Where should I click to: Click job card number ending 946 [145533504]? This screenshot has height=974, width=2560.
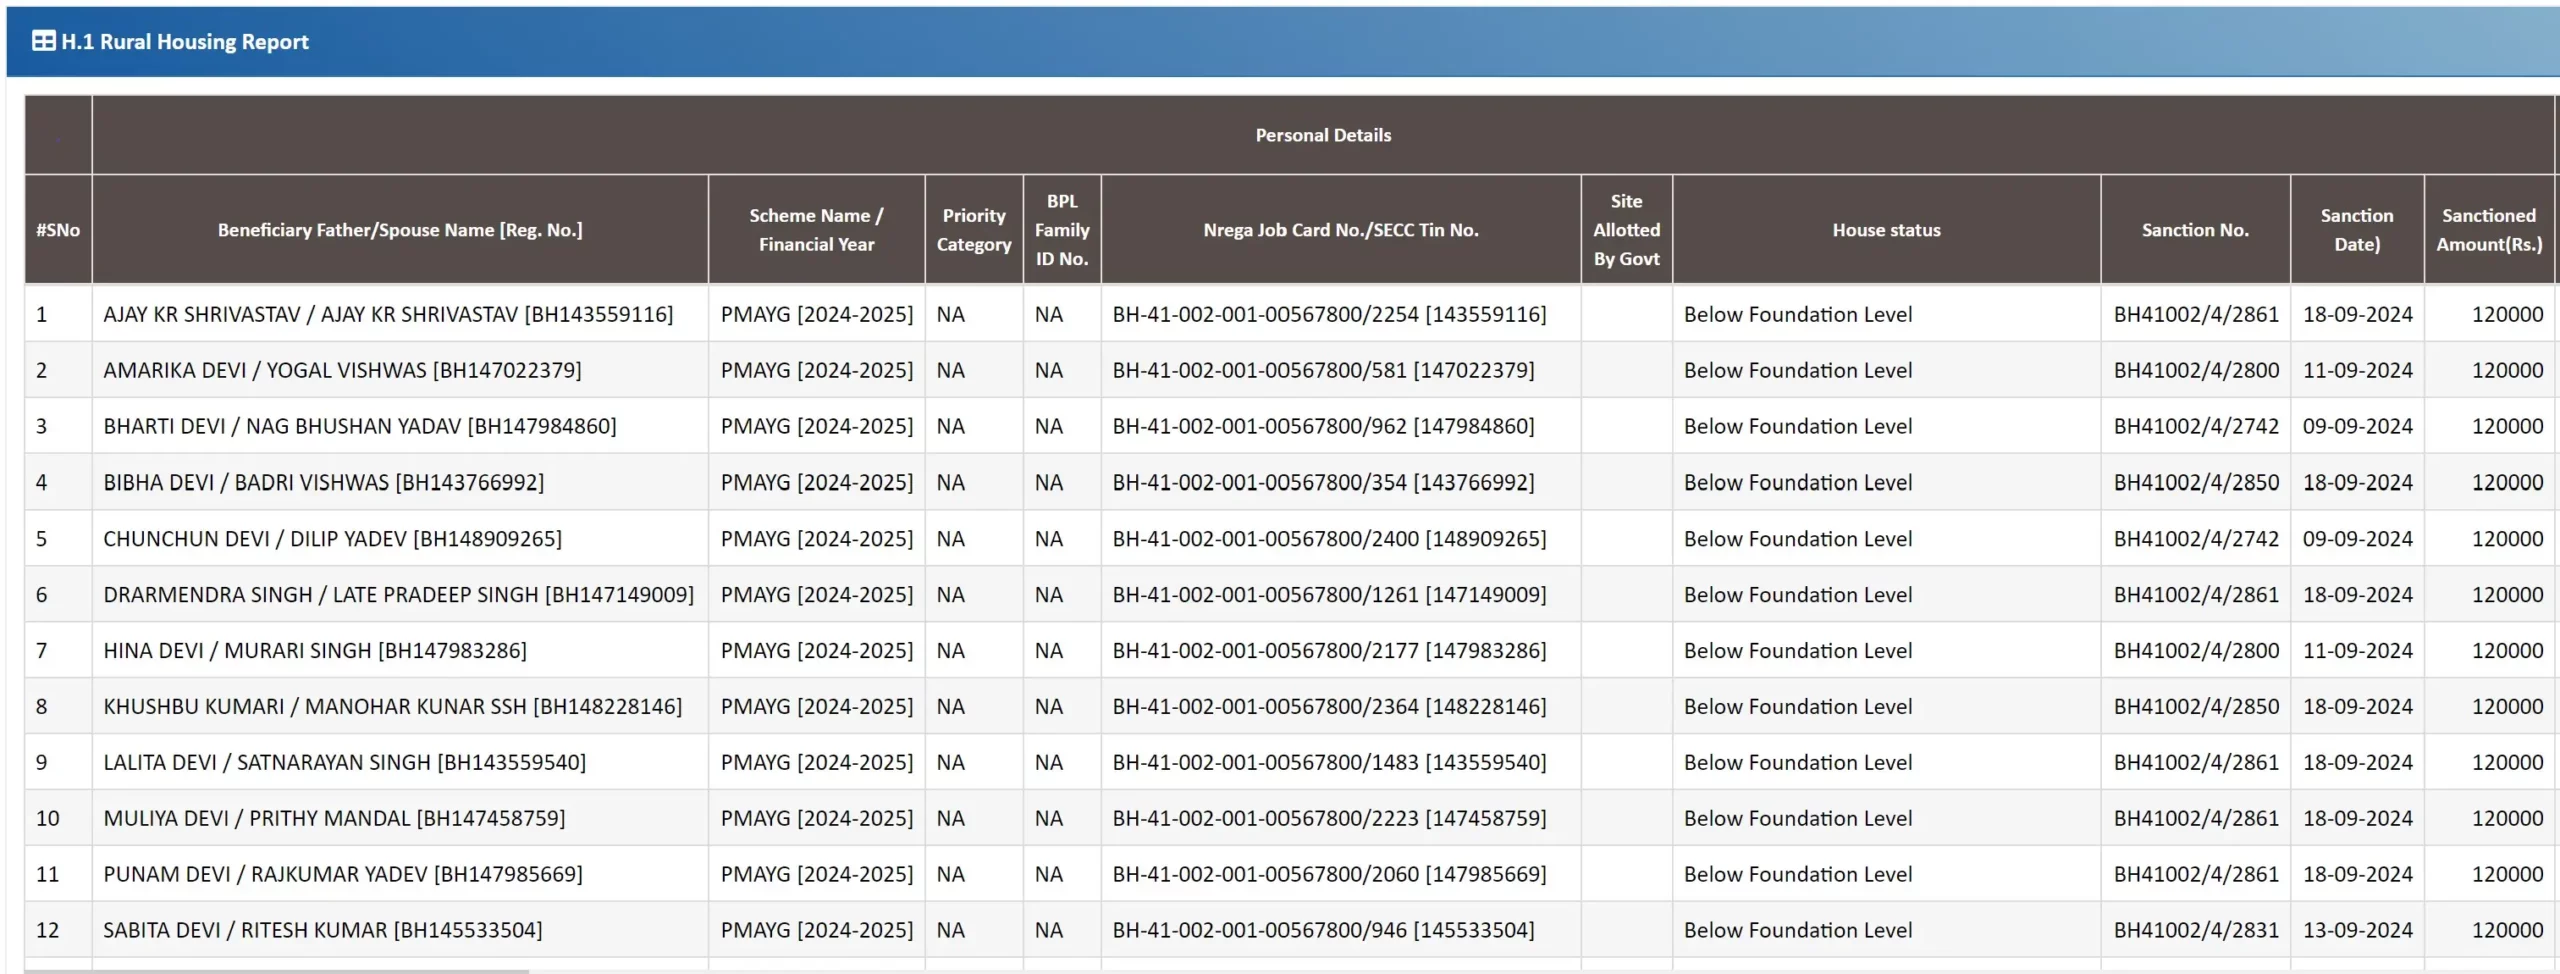point(1323,930)
